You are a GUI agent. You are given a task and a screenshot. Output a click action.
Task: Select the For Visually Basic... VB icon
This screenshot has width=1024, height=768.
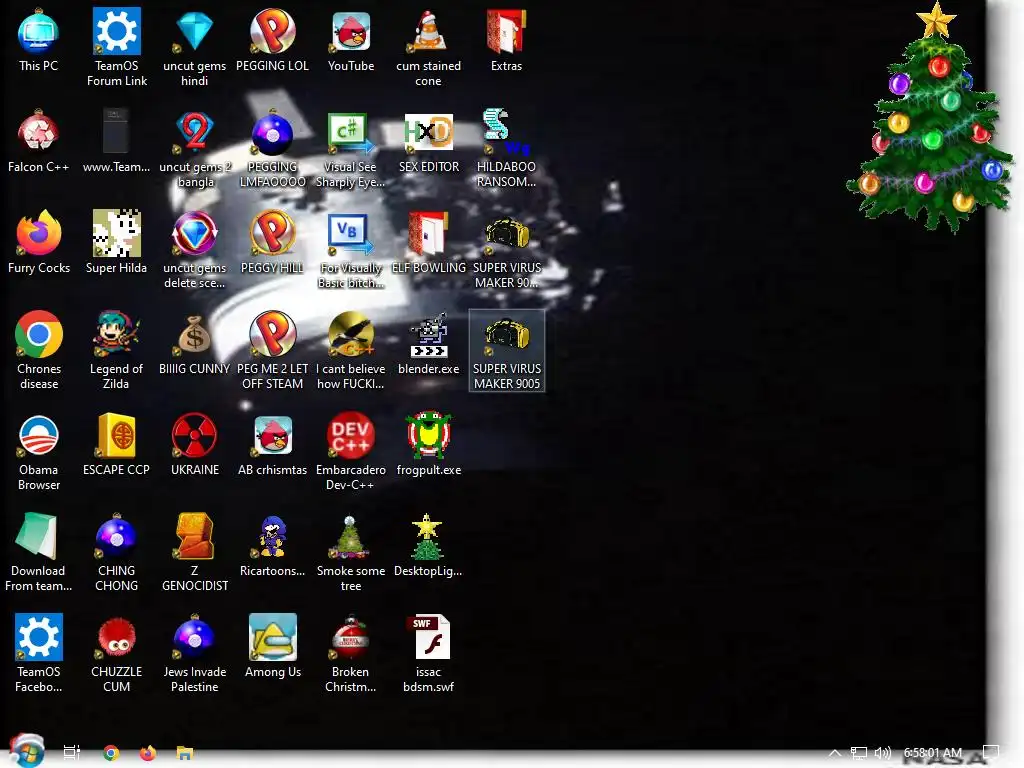(x=351, y=249)
